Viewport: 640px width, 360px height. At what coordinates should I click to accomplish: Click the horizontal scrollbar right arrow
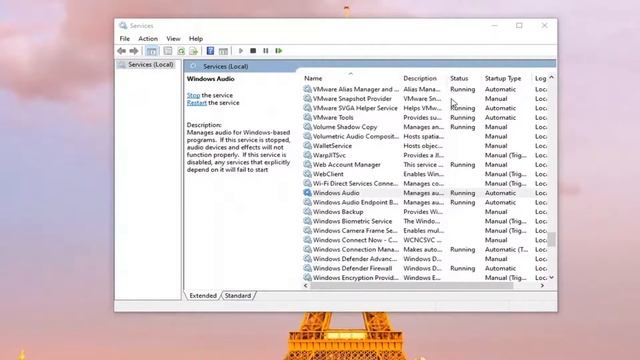(x=542, y=286)
